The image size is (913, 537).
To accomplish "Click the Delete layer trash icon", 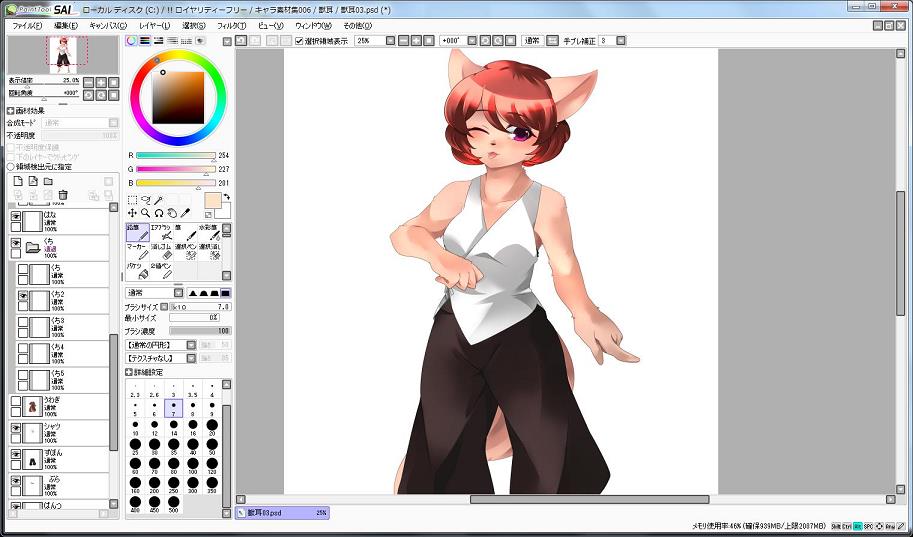I will click(63, 195).
